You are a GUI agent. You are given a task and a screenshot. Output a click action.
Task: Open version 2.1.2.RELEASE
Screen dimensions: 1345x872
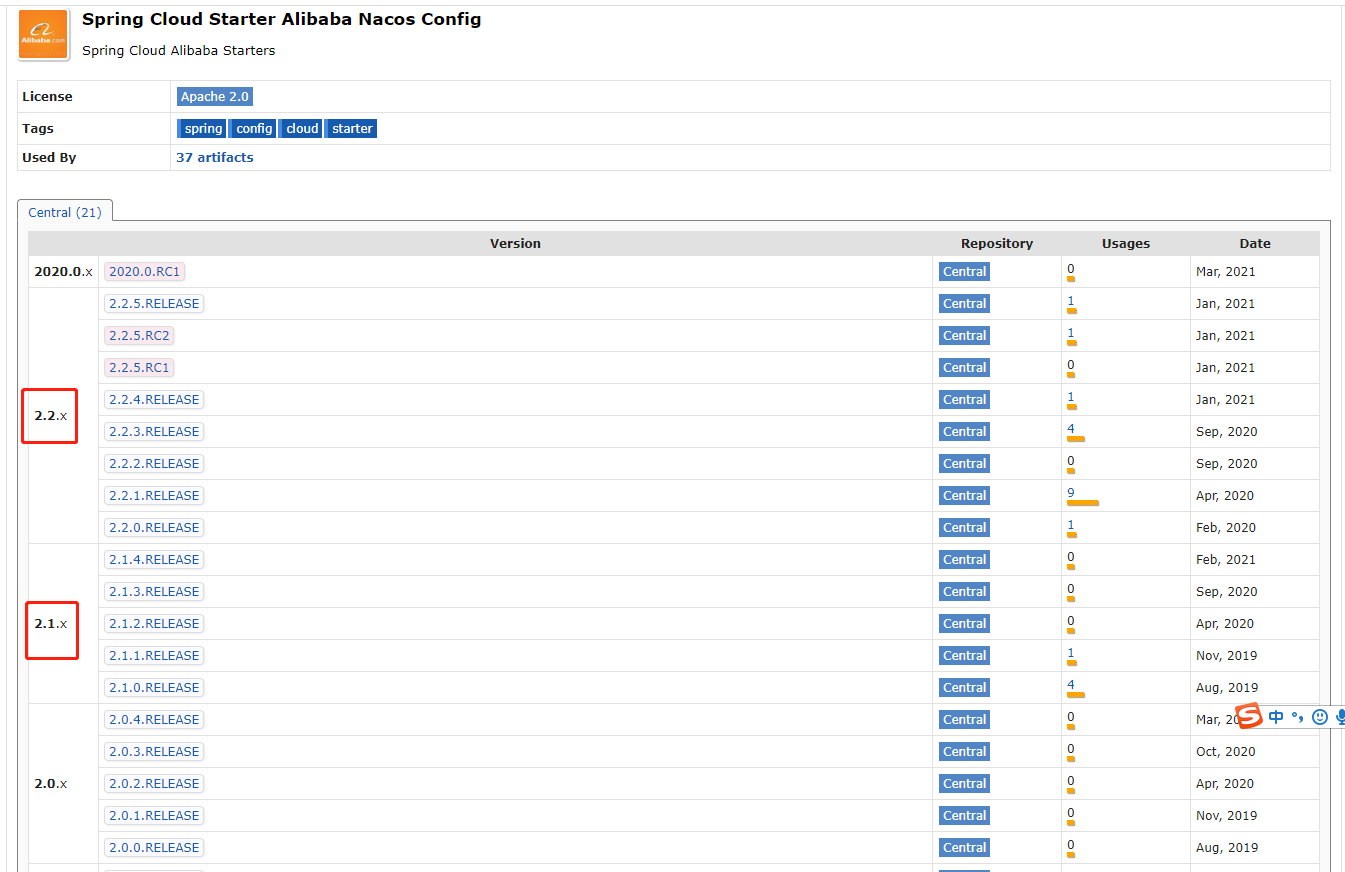point(154,624)
